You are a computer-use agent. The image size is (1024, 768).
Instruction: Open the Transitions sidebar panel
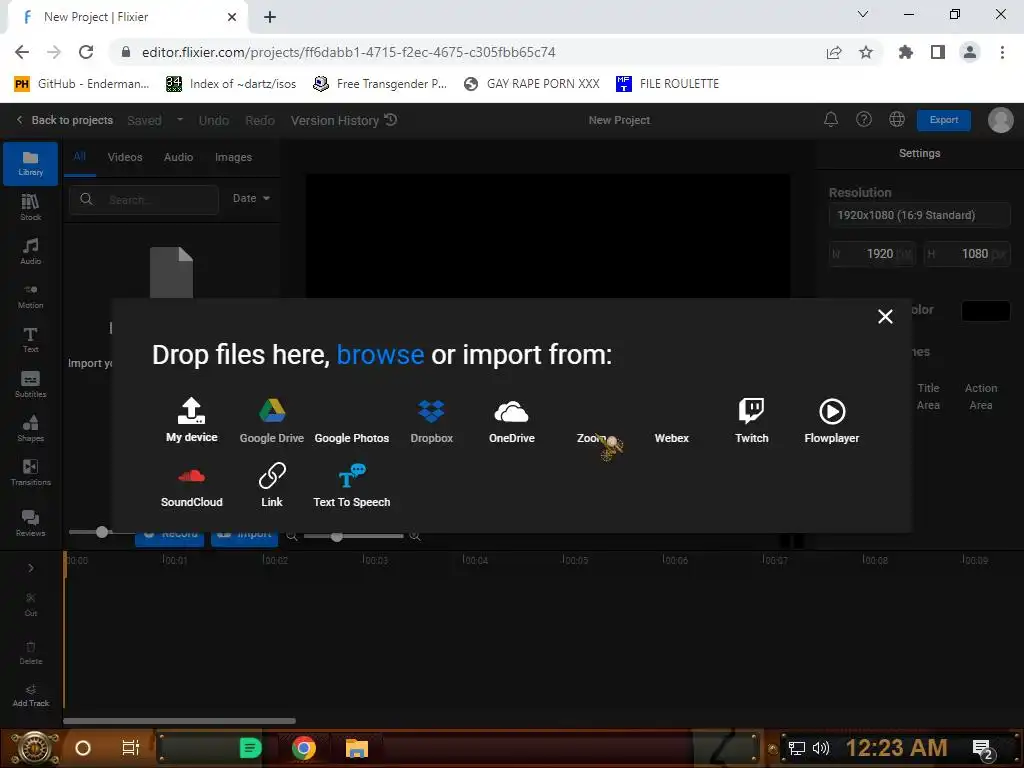31,473
